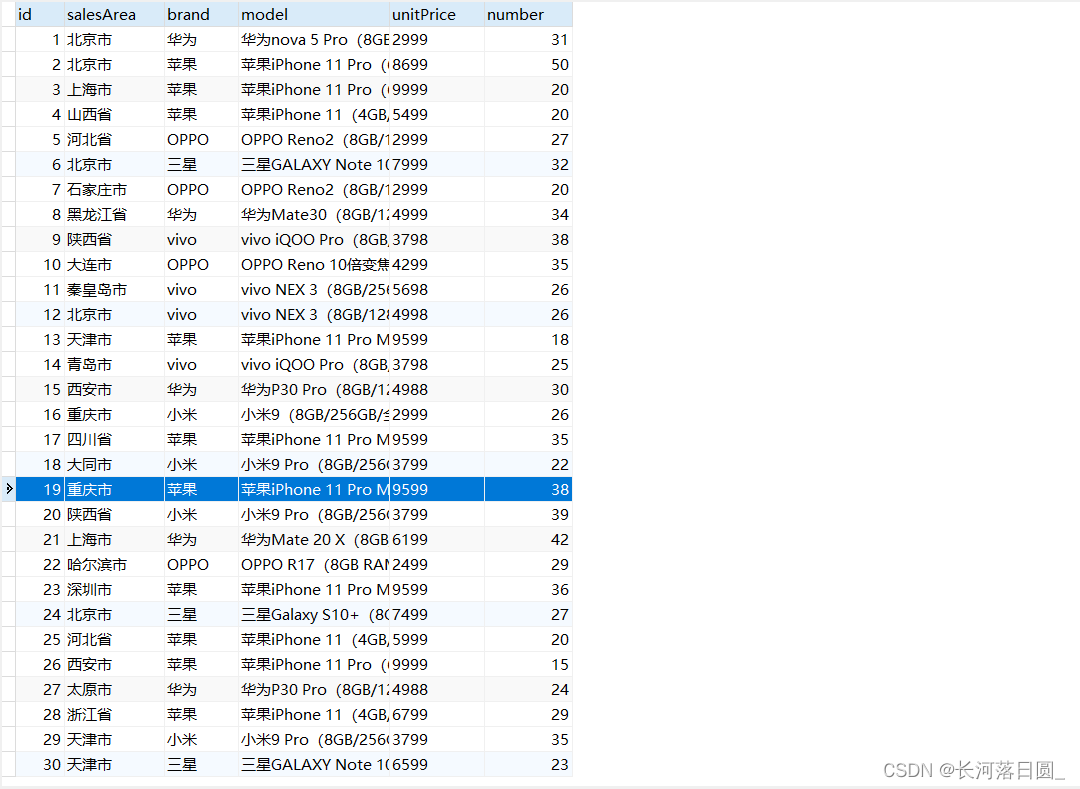The width and height of the screenshot is (1080, 789).
Task: Select brand cell 三星 in row 24
Action: pyautogui.click(x=201, y=615)
